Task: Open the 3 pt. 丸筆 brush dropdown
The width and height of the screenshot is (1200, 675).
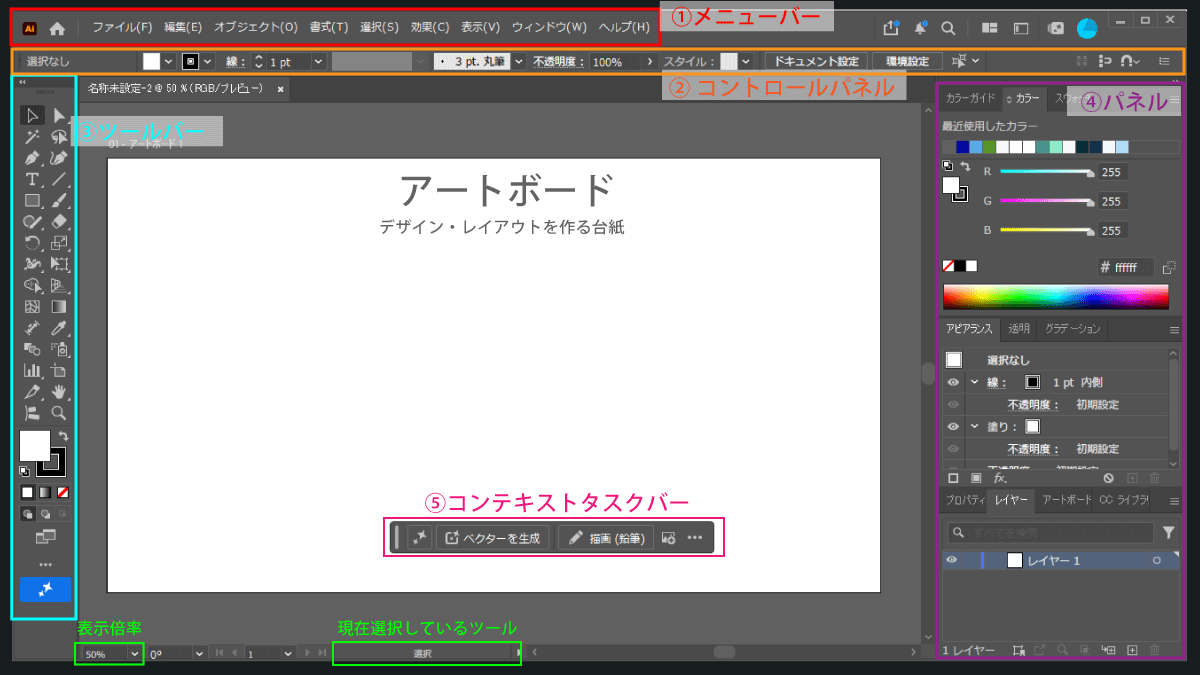Action: [518, 62]
